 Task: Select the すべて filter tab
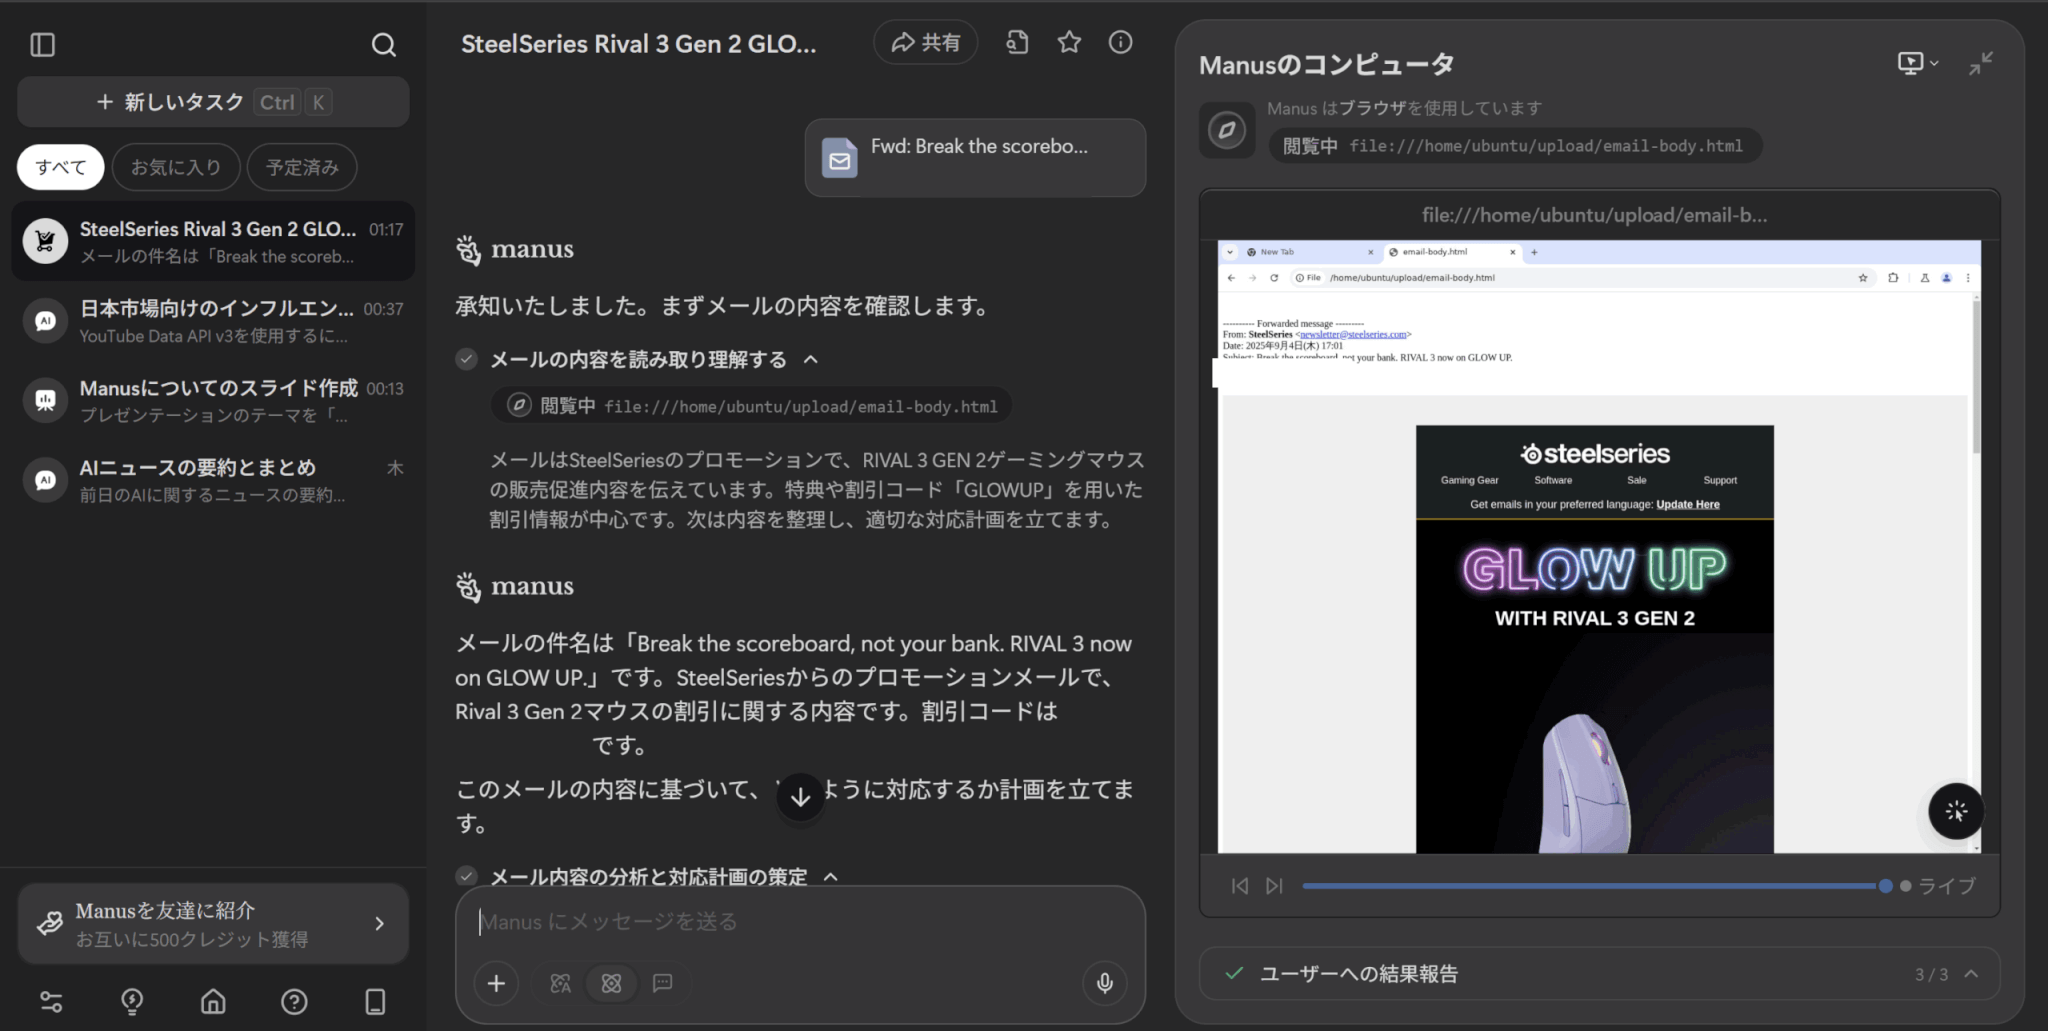pos(61,167)
